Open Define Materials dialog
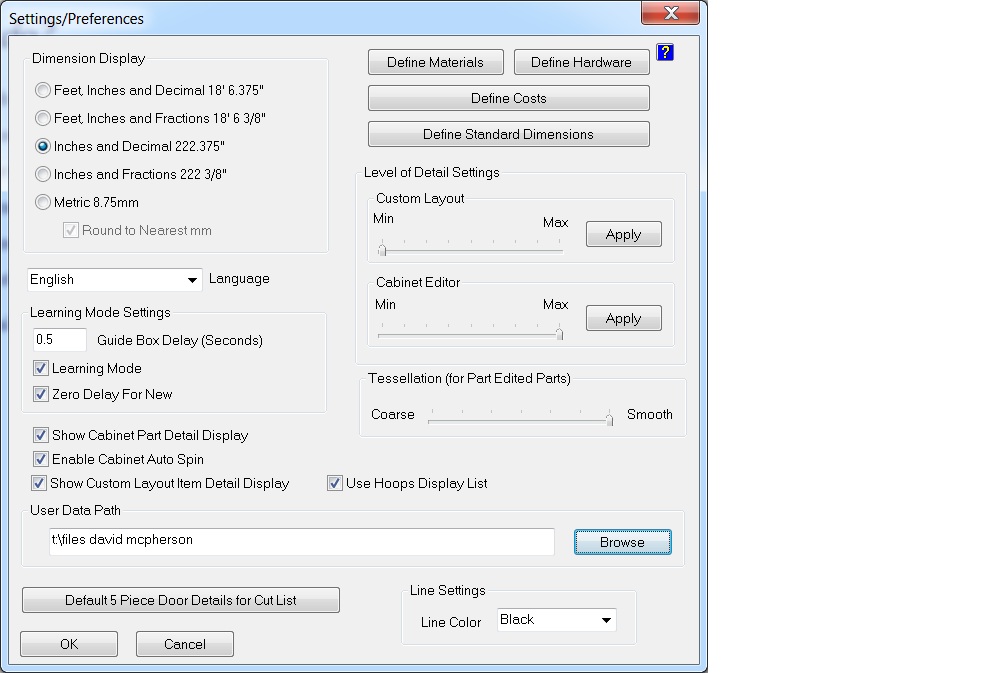 [x=435, y=62]
